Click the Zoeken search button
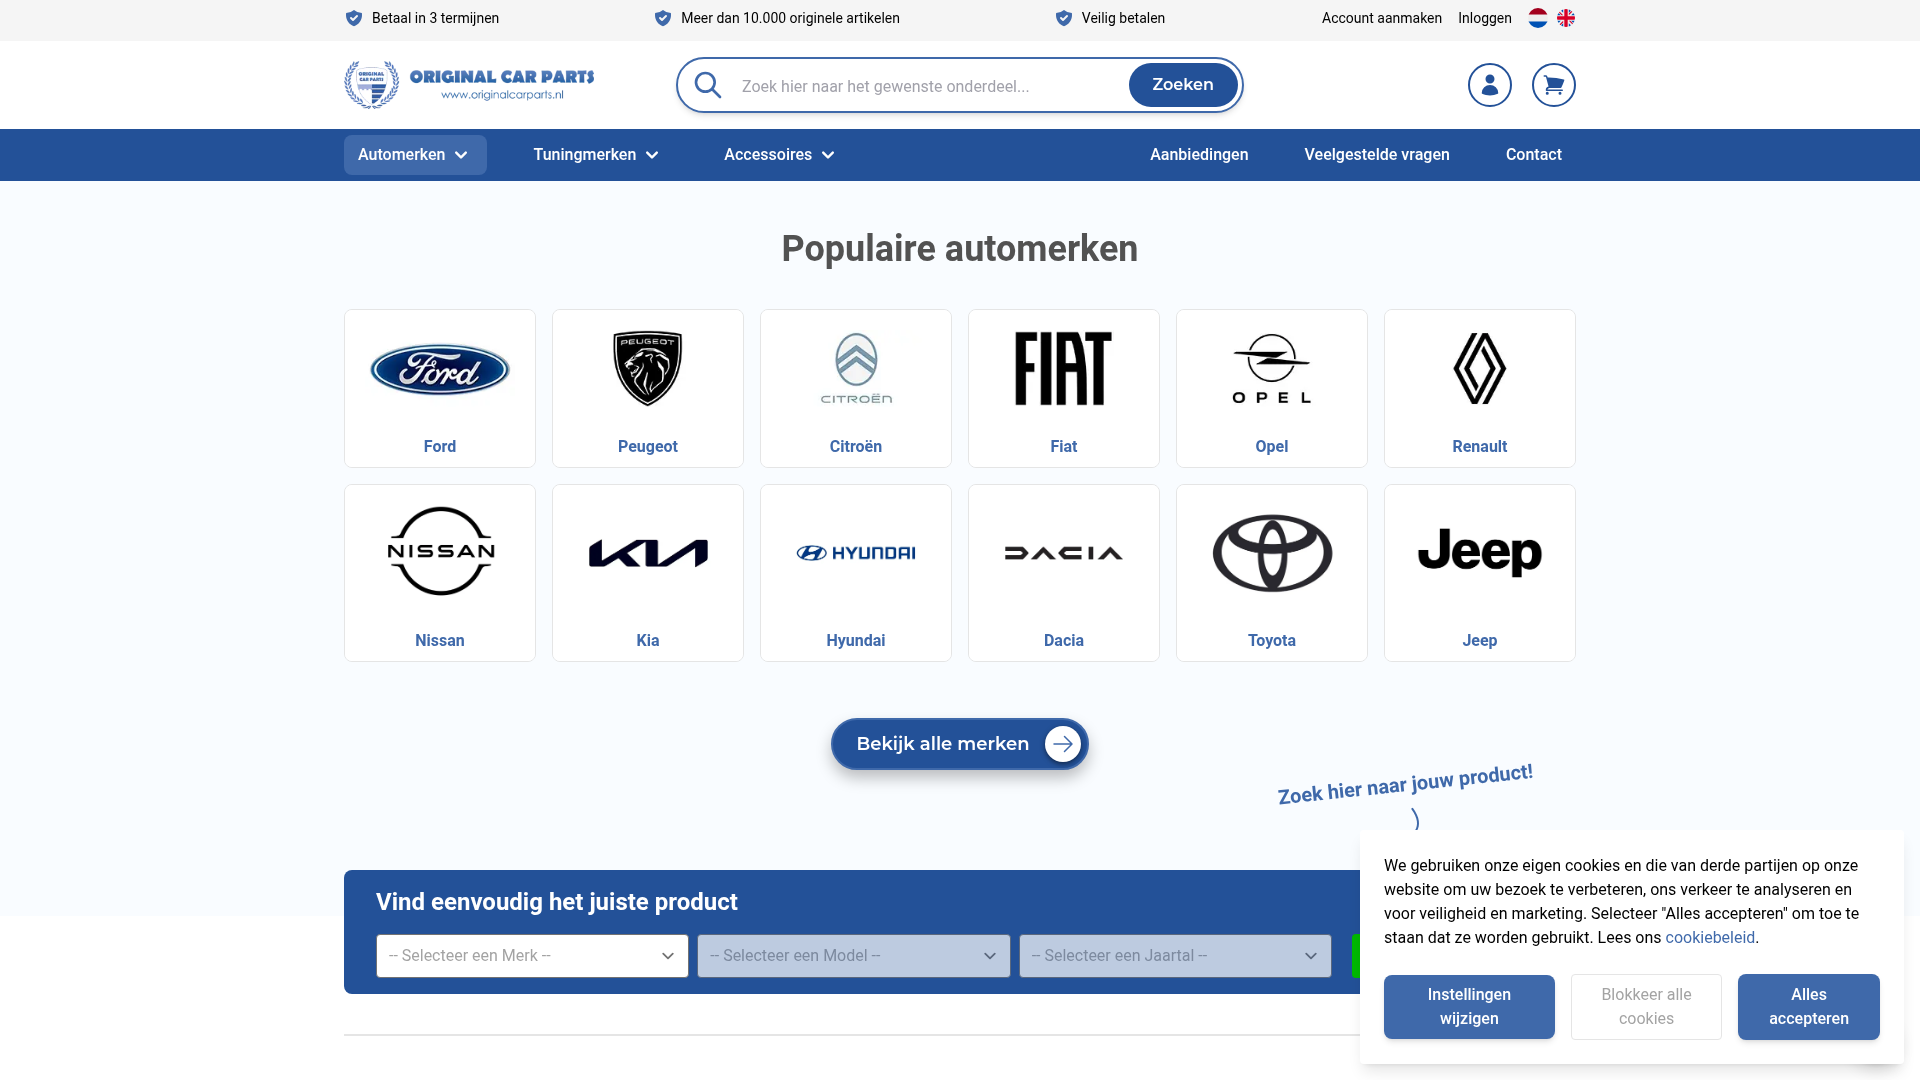The width and height of the screenshot is (1920, 1080). coord(1183,85)
